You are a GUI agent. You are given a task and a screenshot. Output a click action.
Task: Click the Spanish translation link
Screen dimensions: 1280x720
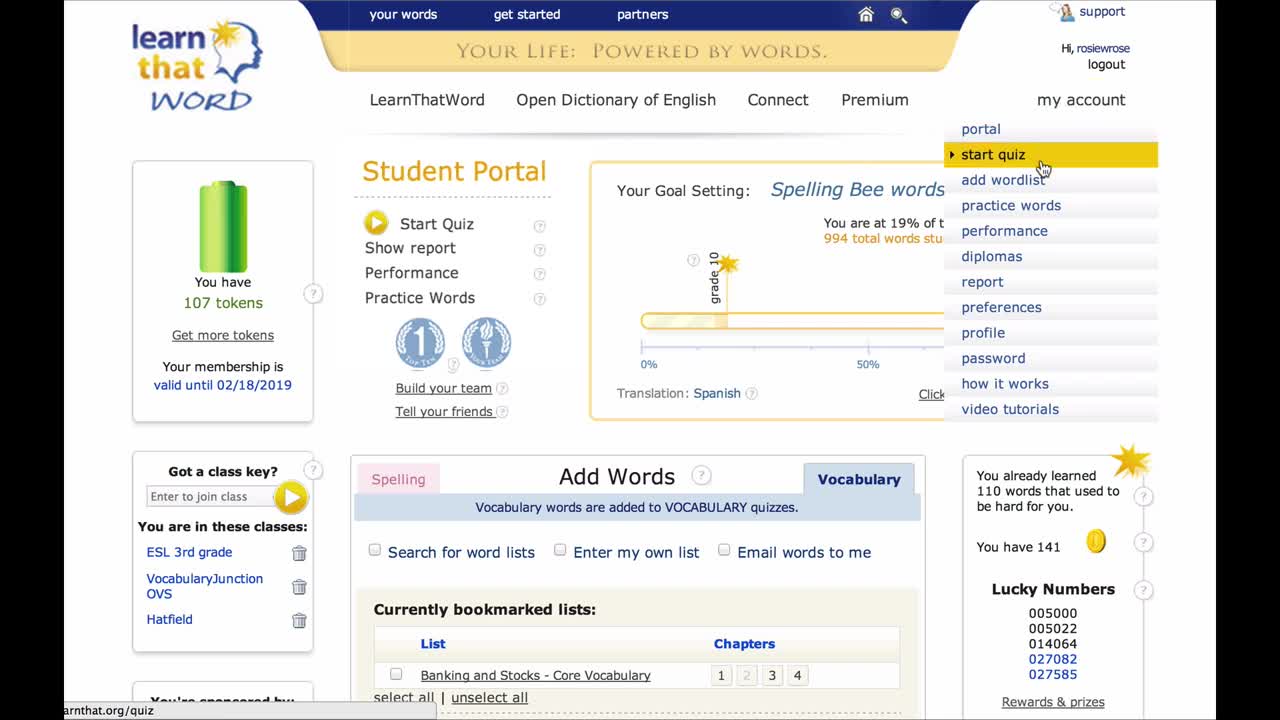717,393
